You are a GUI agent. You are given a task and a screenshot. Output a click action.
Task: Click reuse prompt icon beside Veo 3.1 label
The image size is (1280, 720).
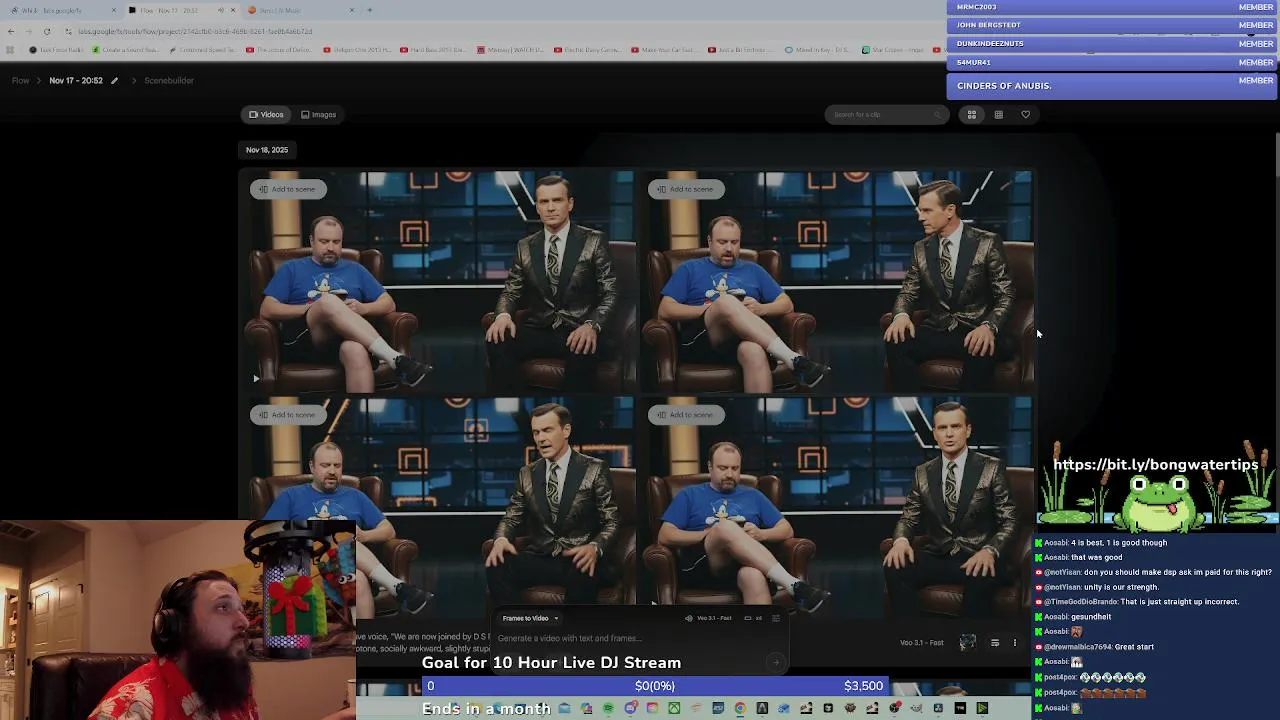pos(995,643)
